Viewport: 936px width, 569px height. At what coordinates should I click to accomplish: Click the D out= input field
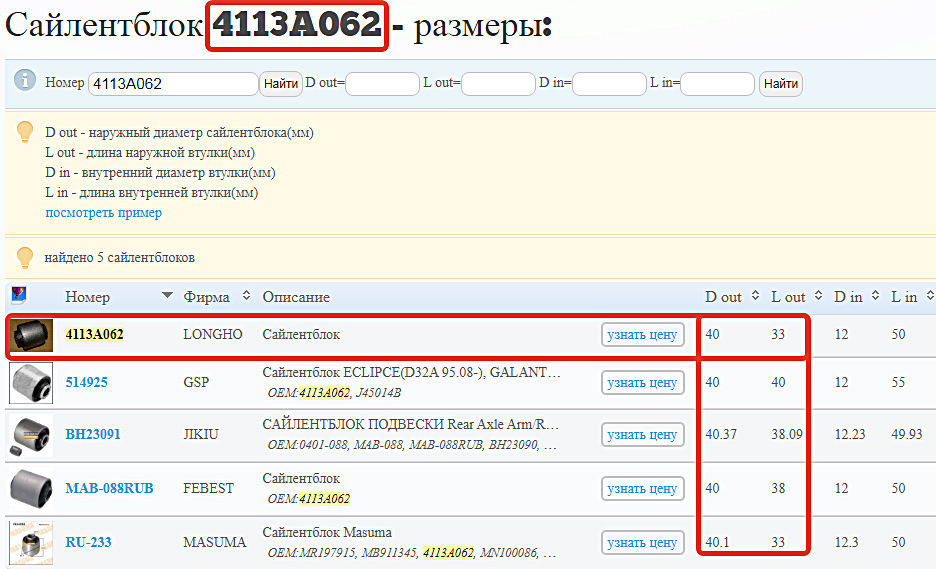pos(382,84)
